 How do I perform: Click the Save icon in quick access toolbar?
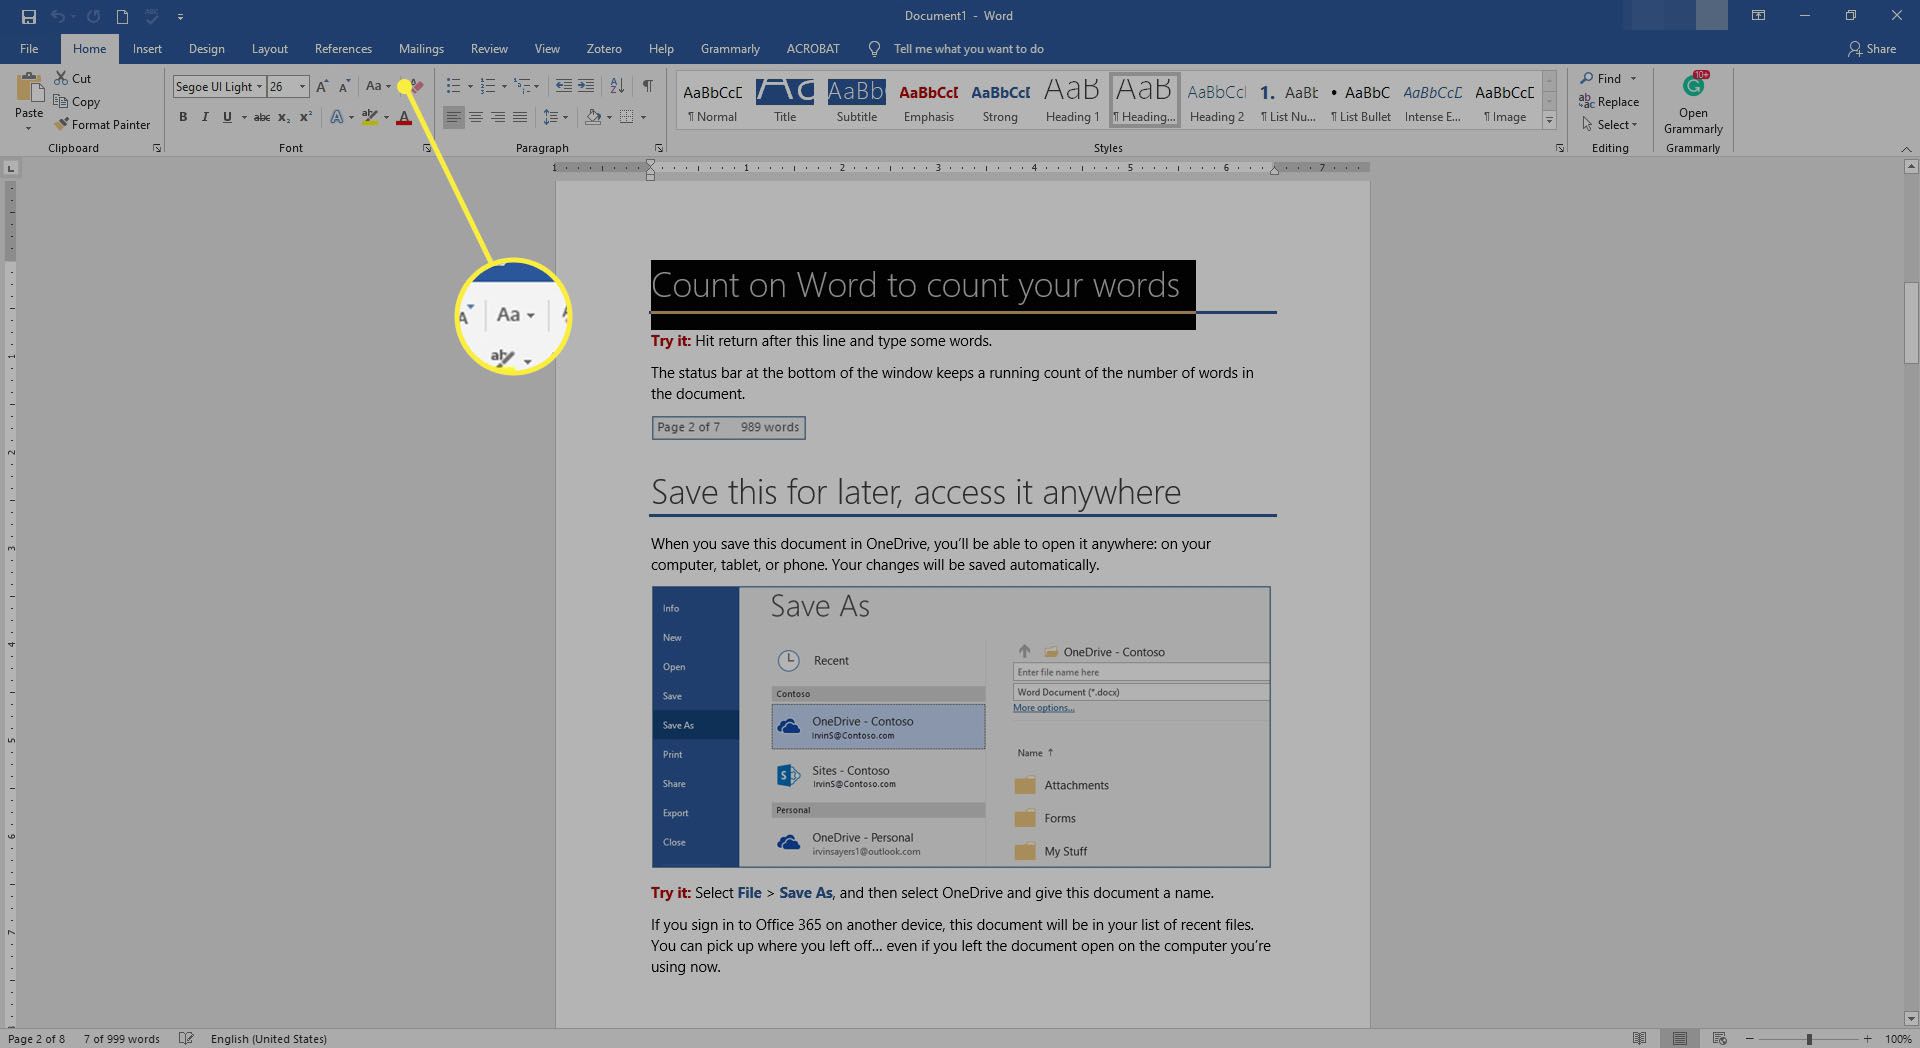click(29, 16)
